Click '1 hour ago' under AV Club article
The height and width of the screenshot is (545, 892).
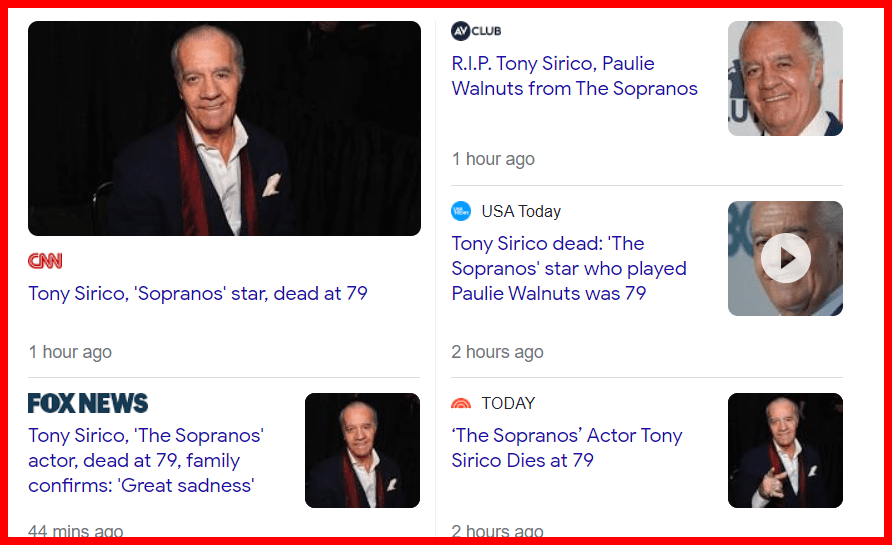(493, 159)
